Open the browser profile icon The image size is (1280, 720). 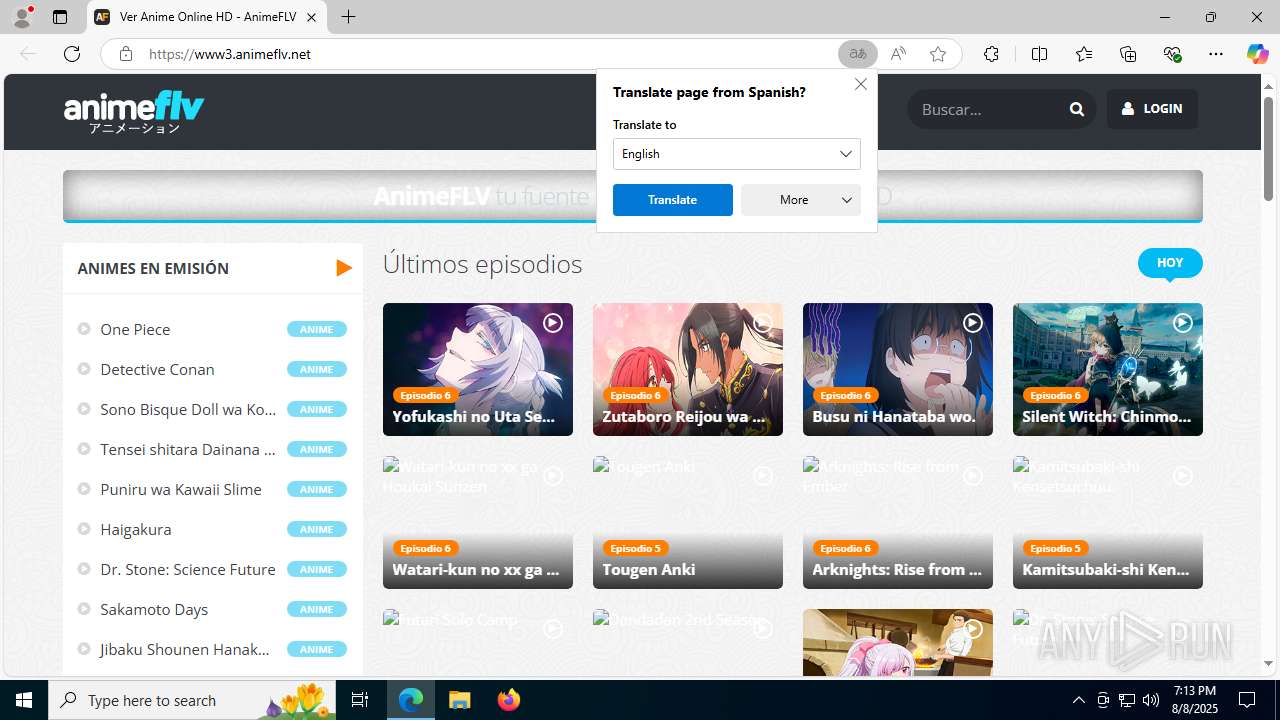[x=22, y=17]
